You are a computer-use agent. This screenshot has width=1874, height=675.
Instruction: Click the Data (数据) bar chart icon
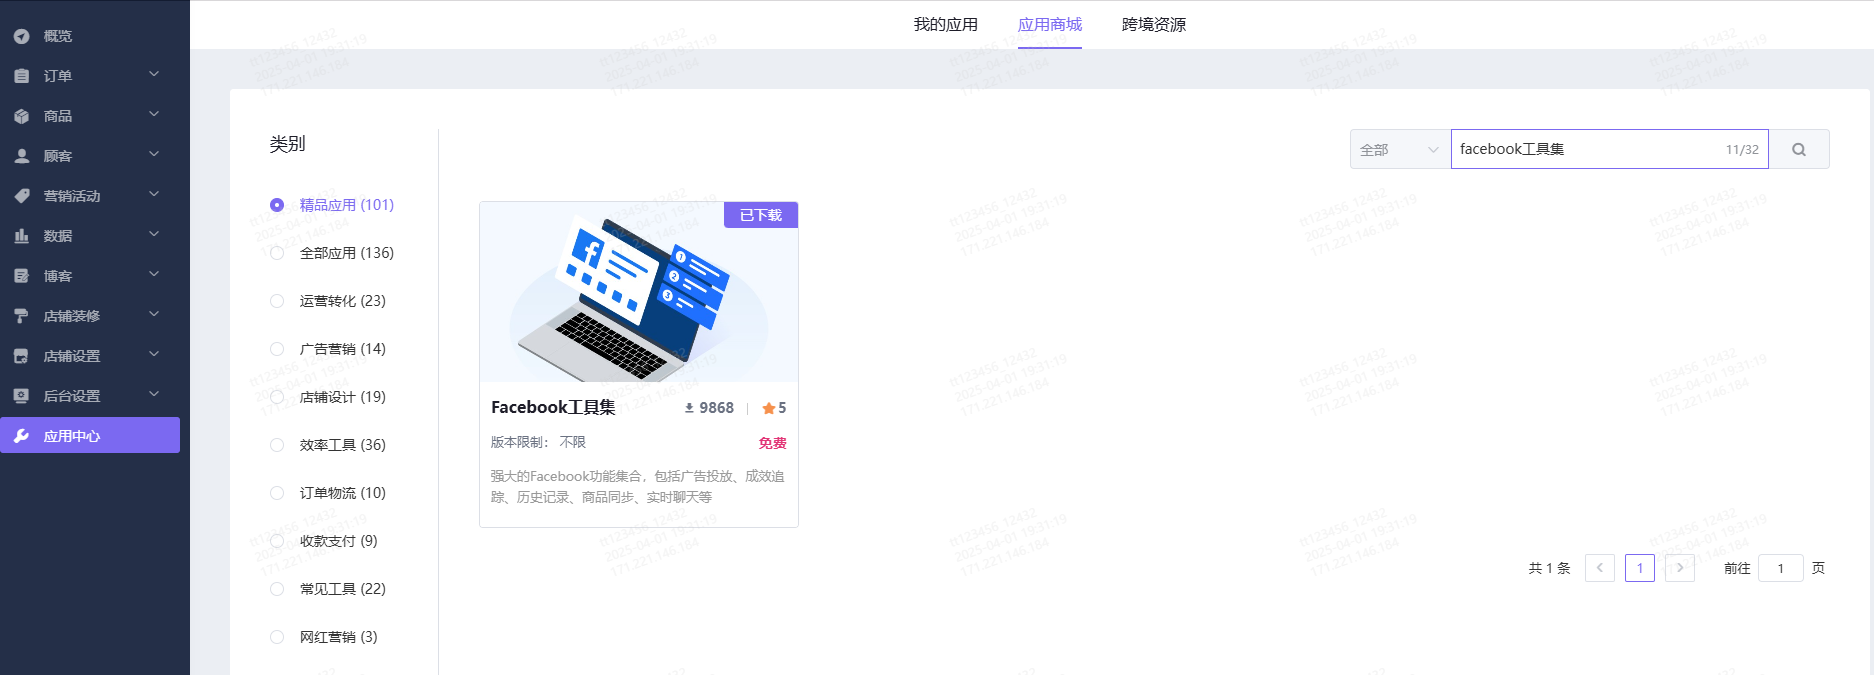coord(21,236)
